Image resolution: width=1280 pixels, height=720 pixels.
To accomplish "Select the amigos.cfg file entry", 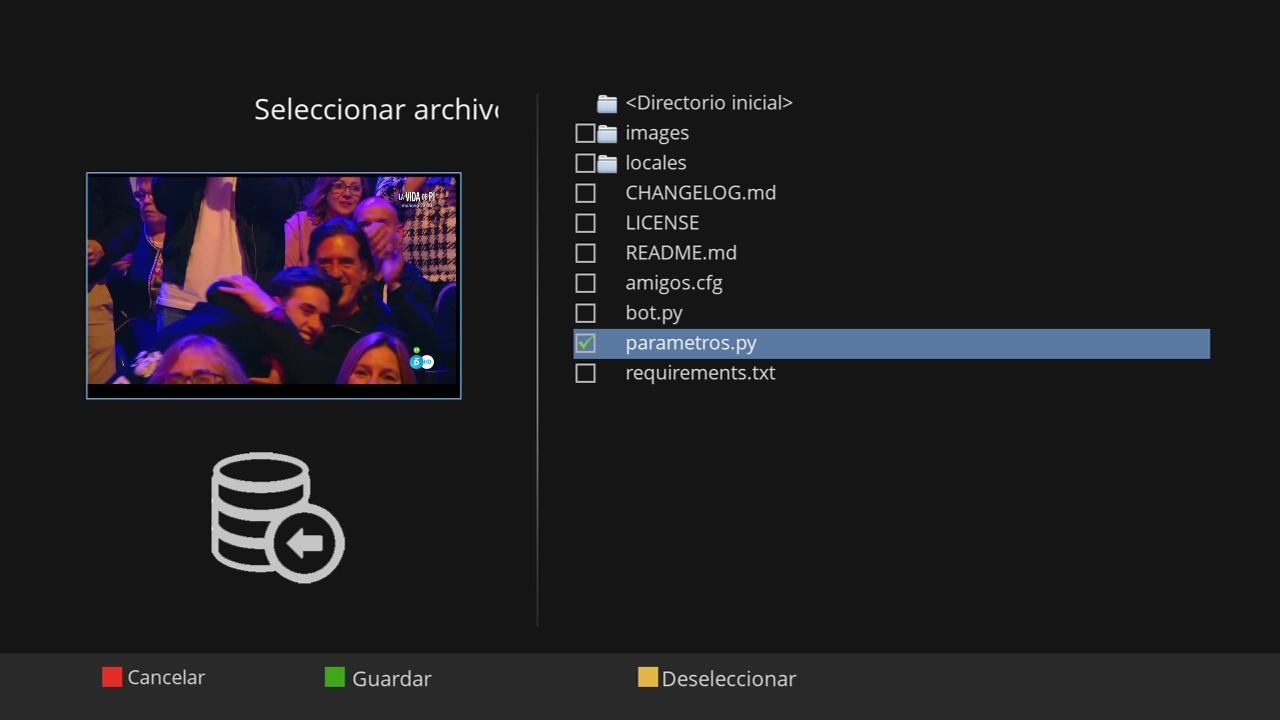I will [x=673, y=283].
